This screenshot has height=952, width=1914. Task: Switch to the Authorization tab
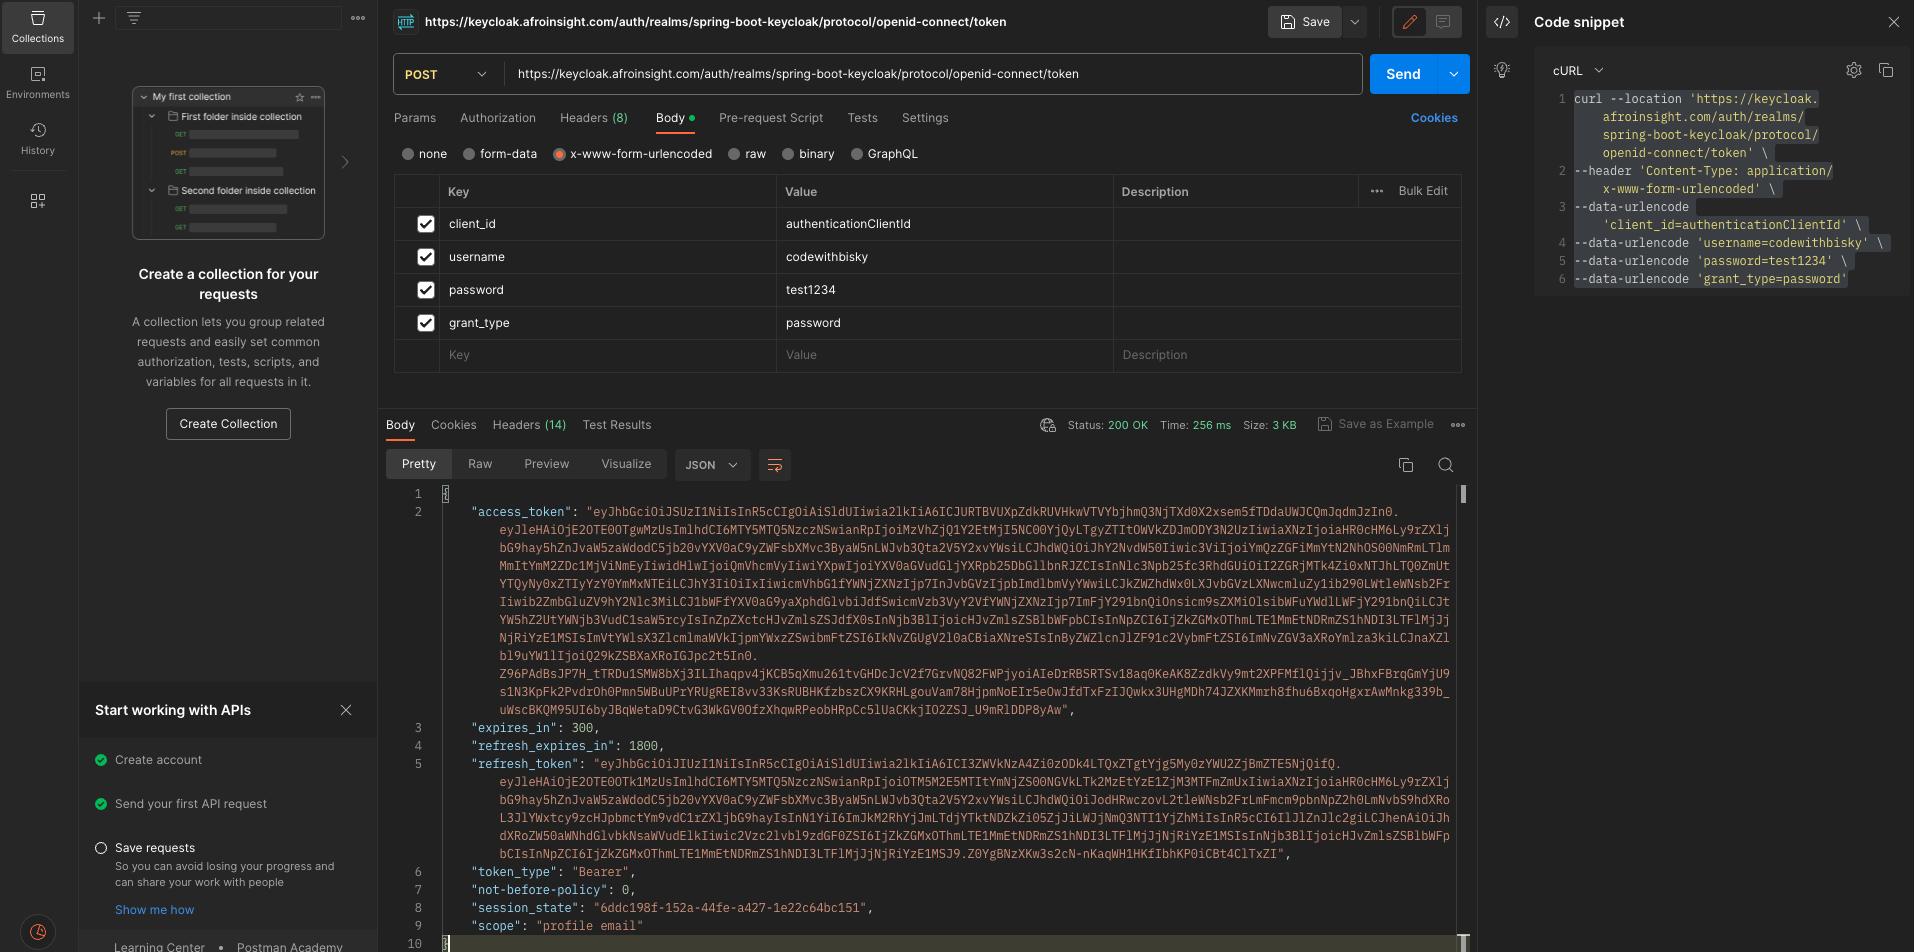[498, 118]
